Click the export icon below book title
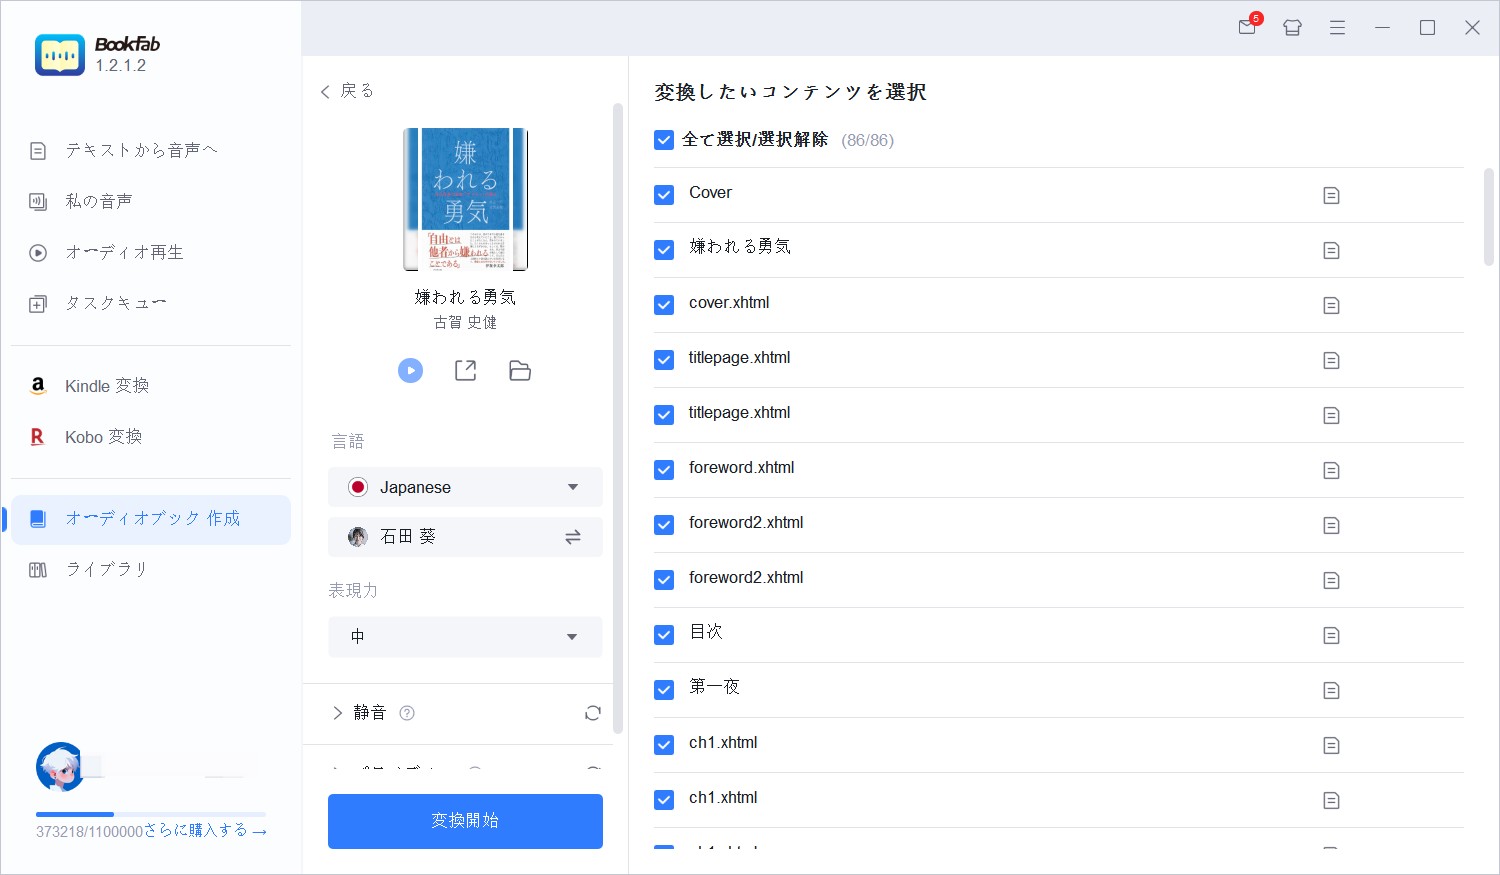Viewport: 1500px width, 875px height. [x=465, y=371]
